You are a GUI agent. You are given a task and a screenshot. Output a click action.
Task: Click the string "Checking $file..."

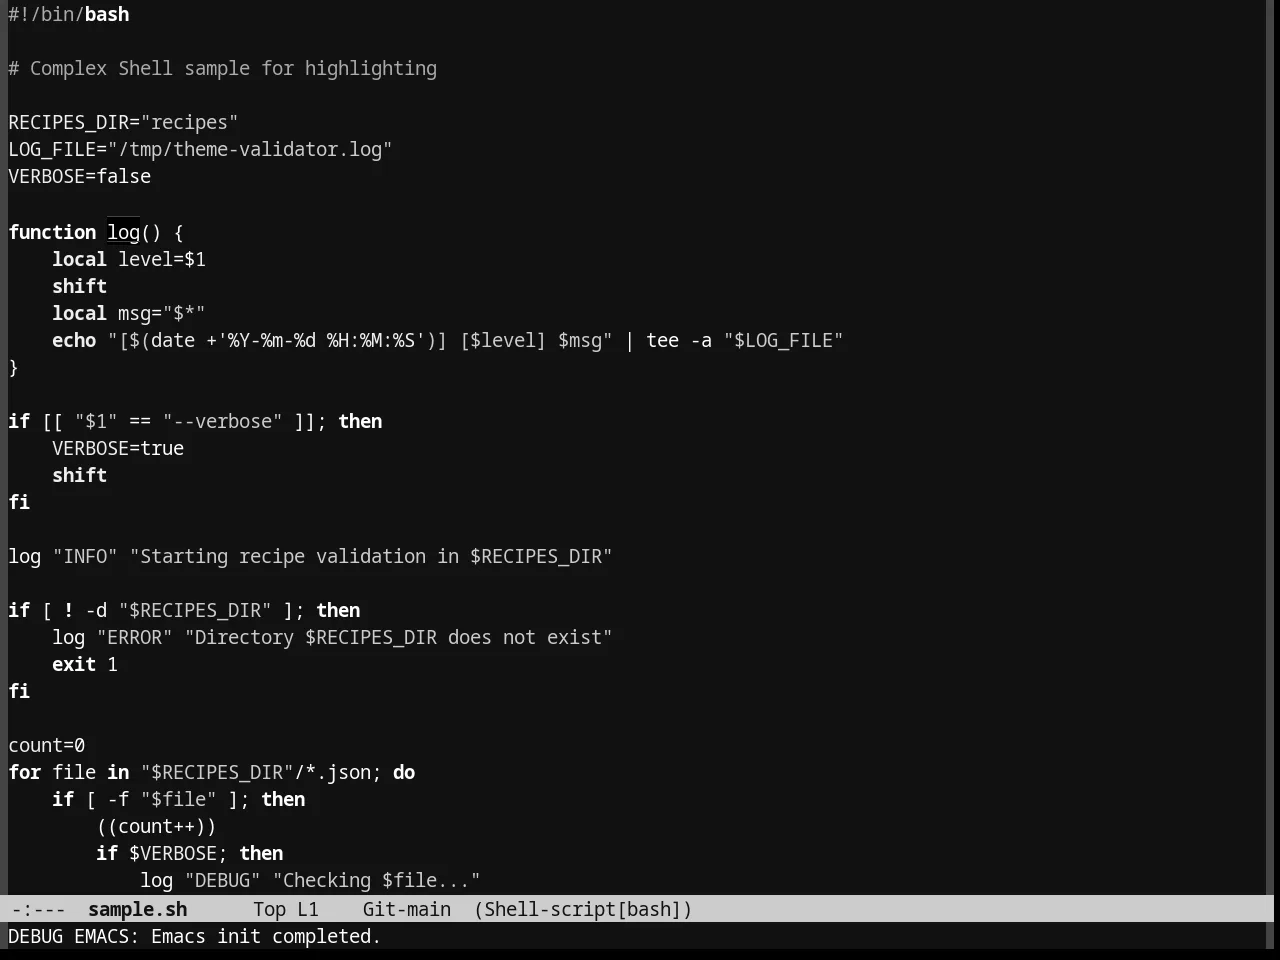[376, 880]
